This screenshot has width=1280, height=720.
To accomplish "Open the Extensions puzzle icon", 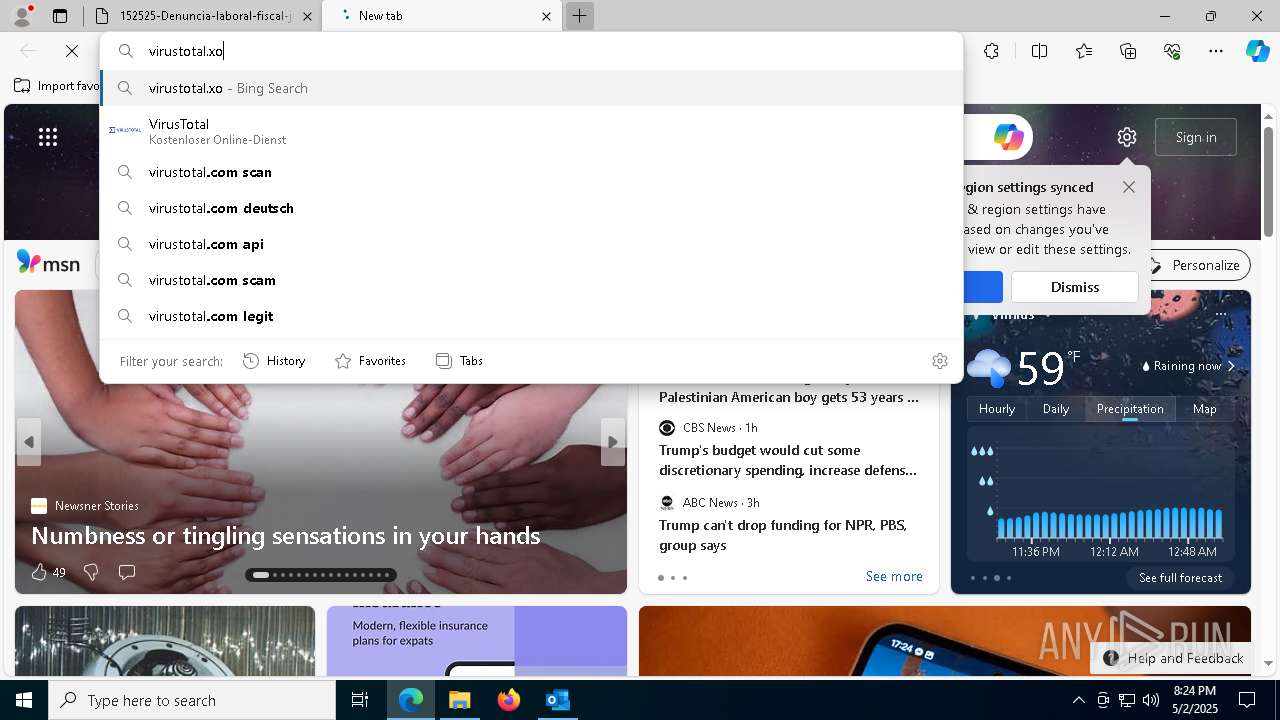I will [991, 51].
